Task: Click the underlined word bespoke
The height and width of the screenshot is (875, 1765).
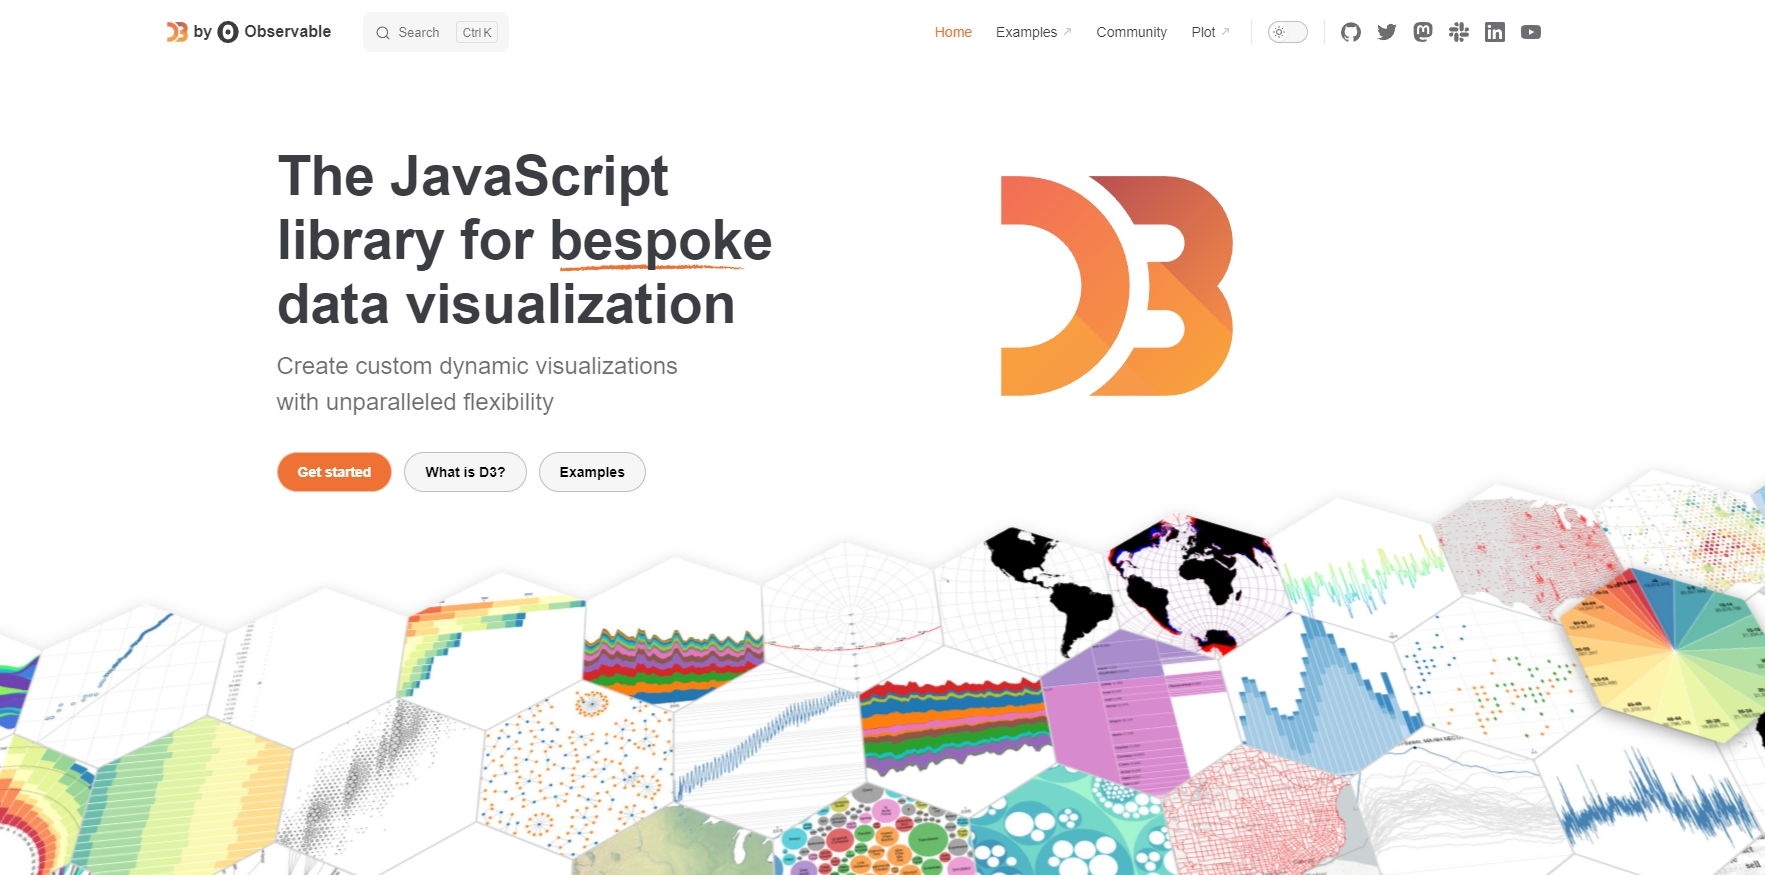Action: click(661, 241)
